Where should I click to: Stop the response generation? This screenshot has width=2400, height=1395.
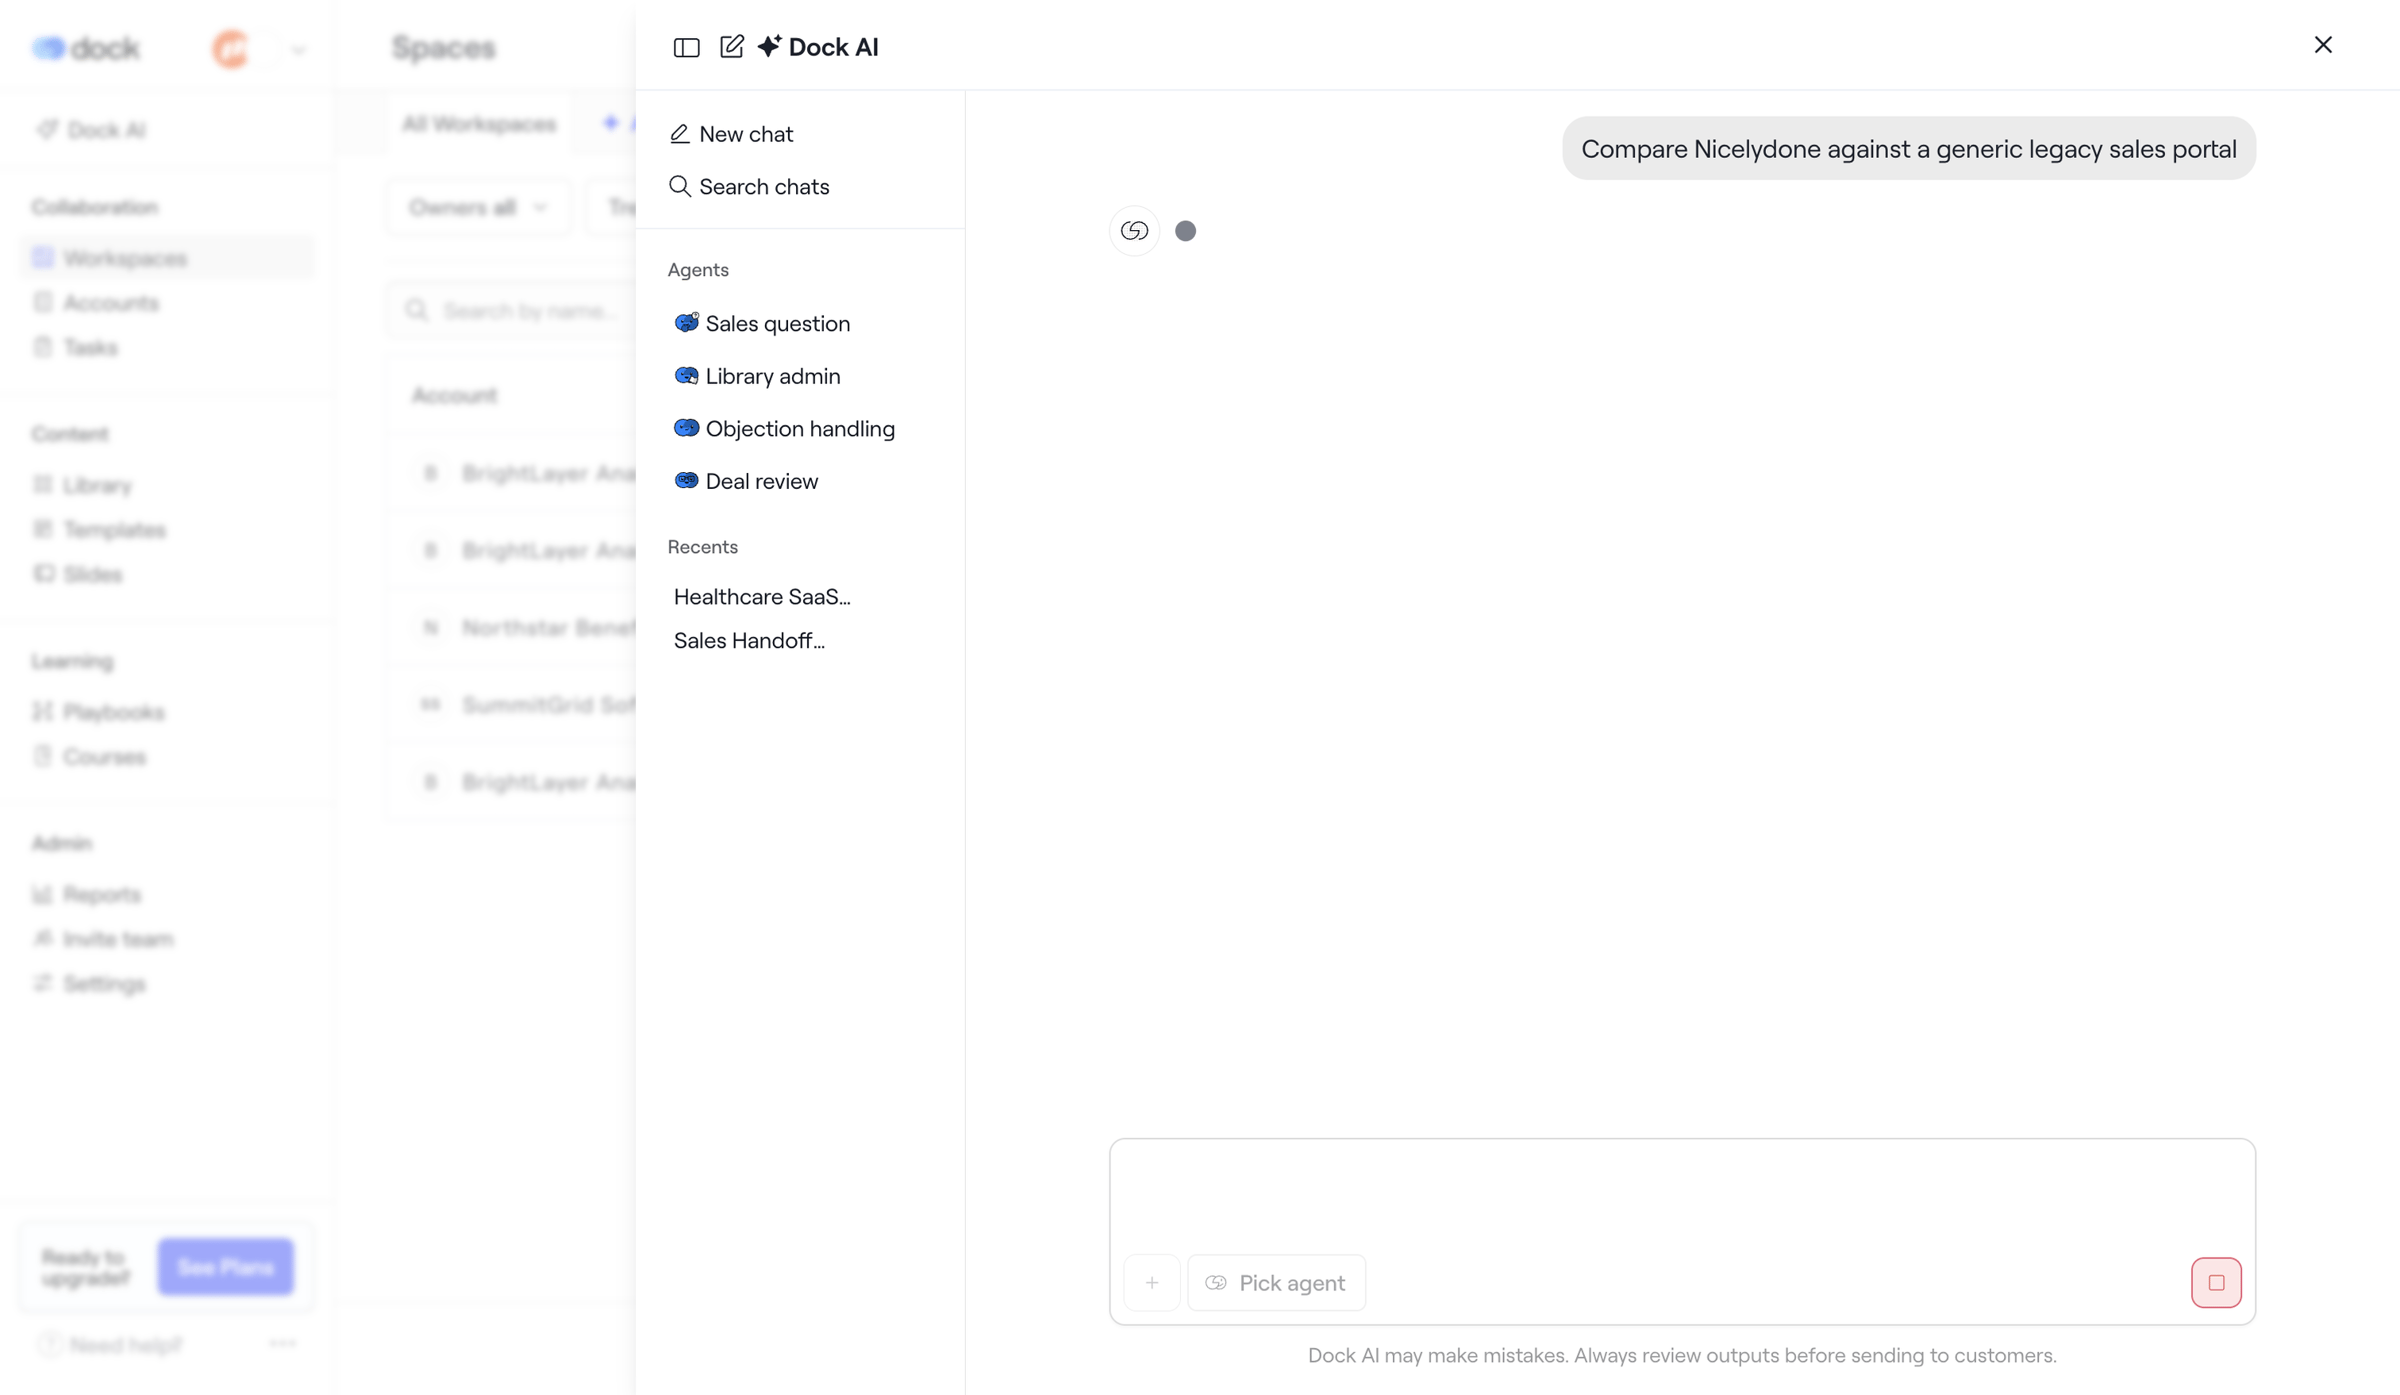pos(2216,1283)
